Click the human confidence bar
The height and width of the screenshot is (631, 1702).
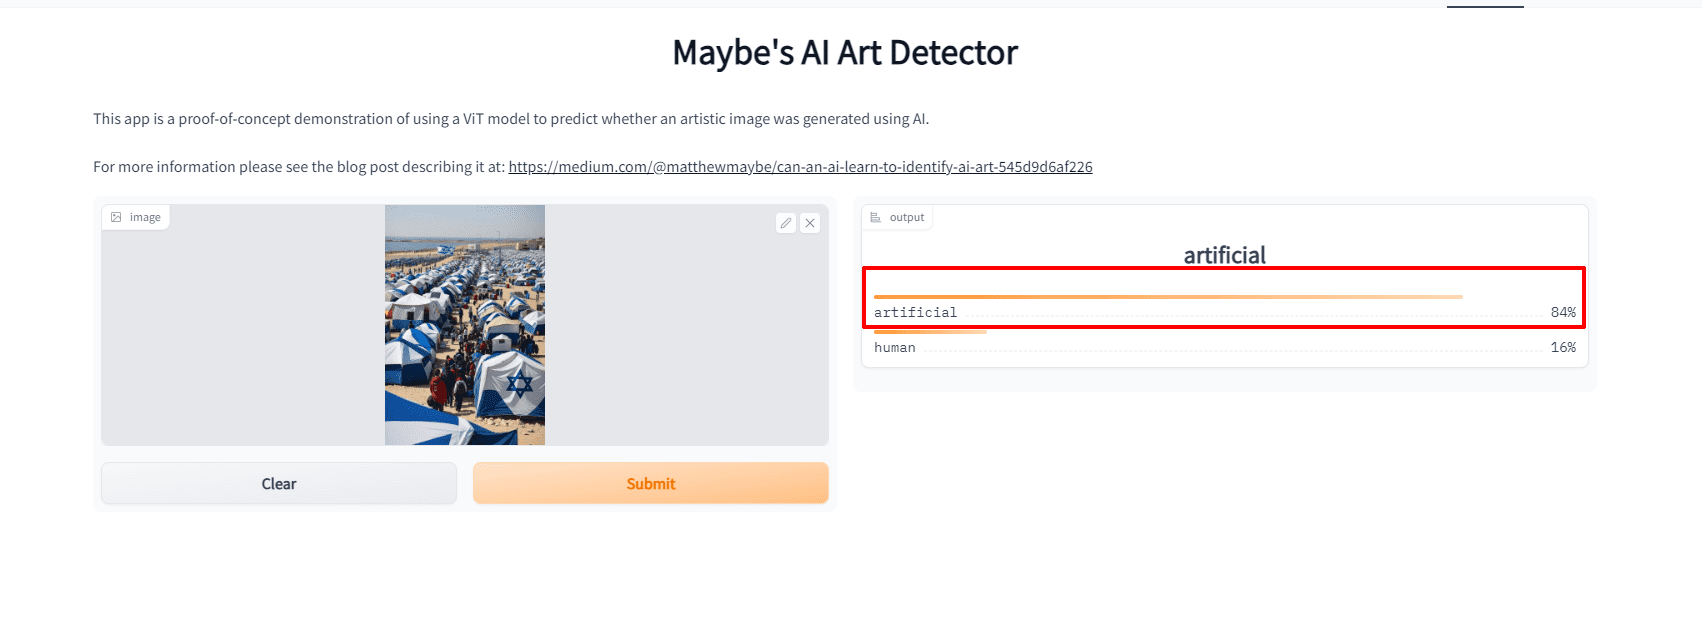point(930,332)
